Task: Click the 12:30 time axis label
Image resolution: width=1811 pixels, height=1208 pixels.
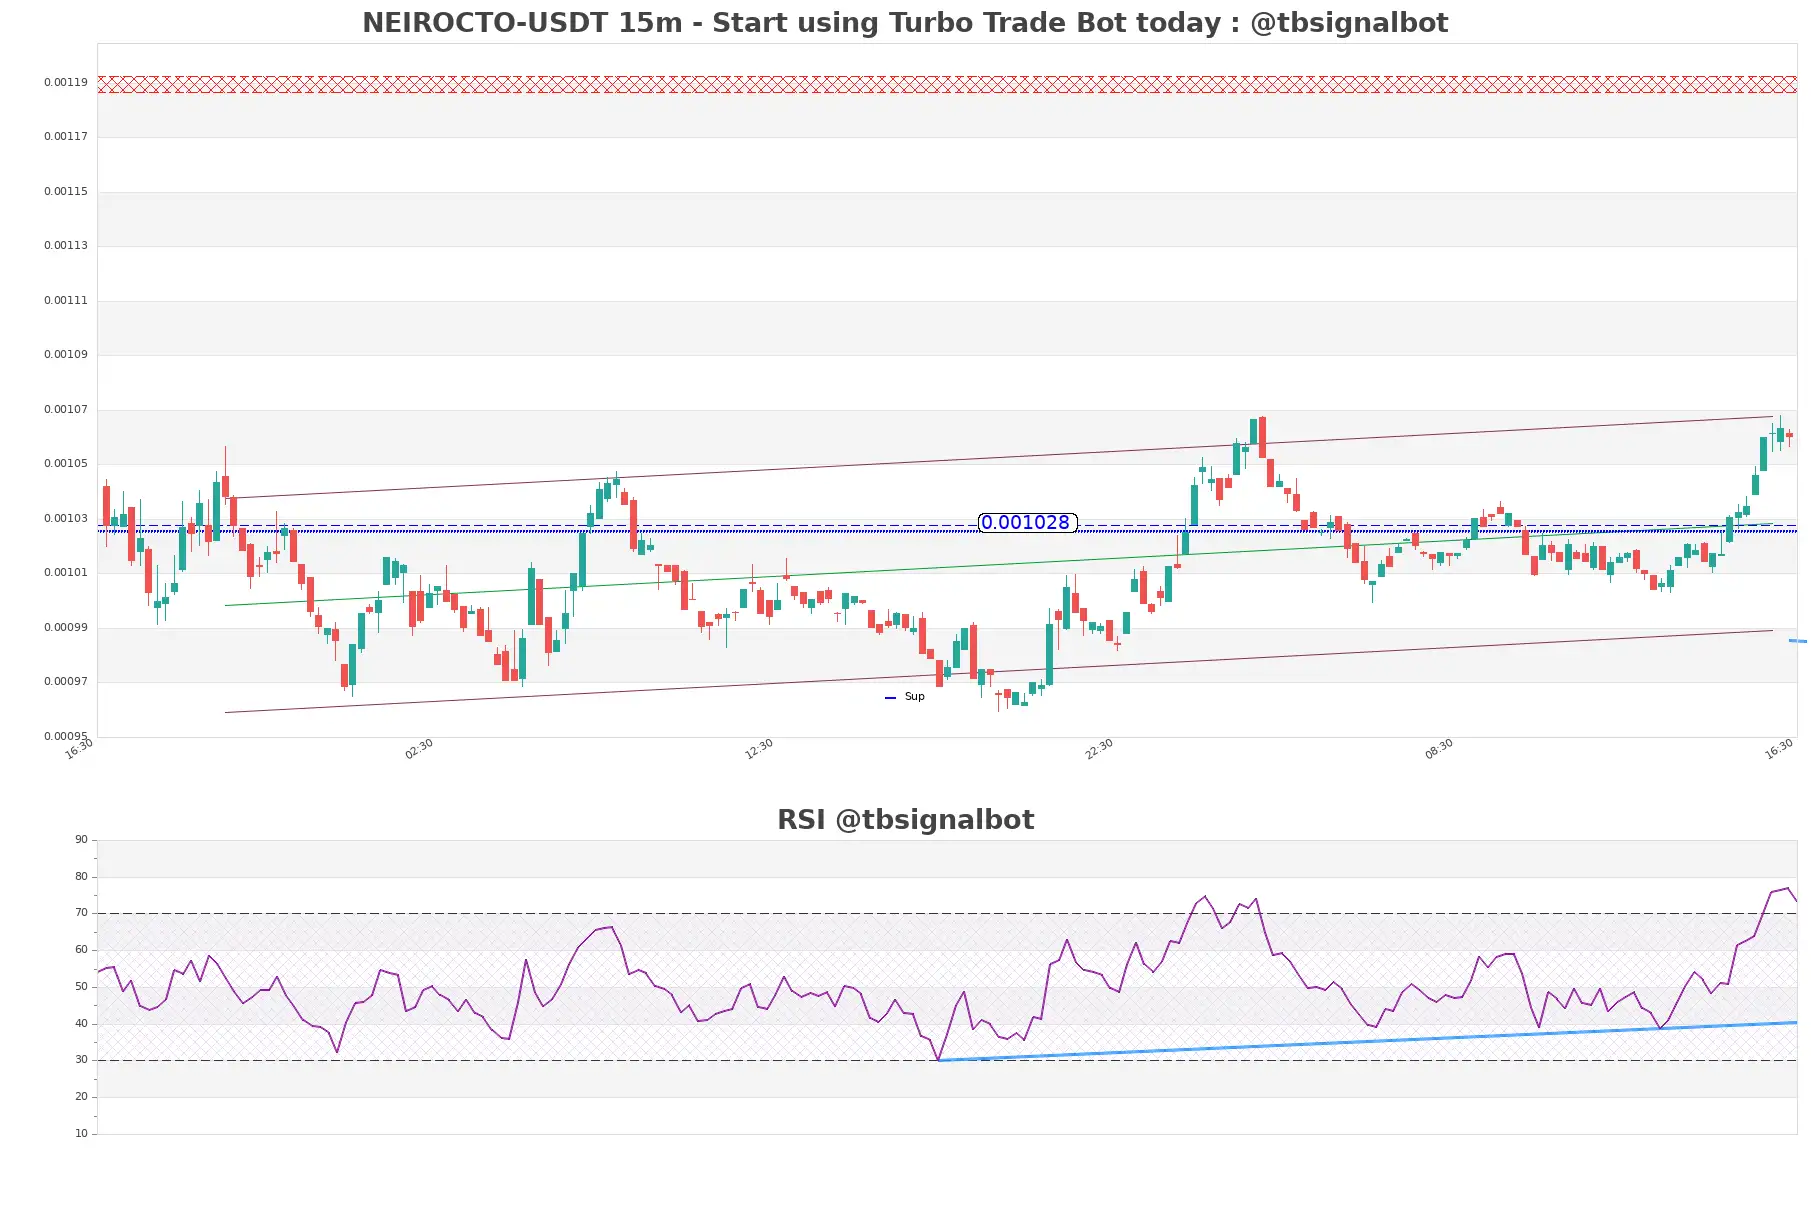Action: click(759, 749)
